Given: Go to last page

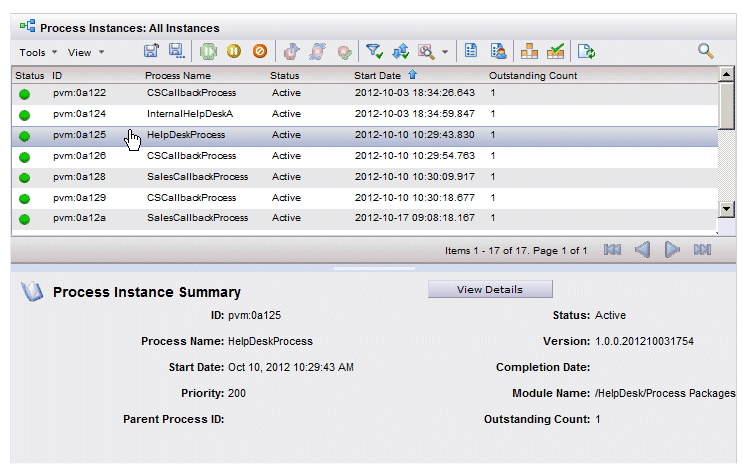Looking at the screenshot, I should [x=702, y=250].
